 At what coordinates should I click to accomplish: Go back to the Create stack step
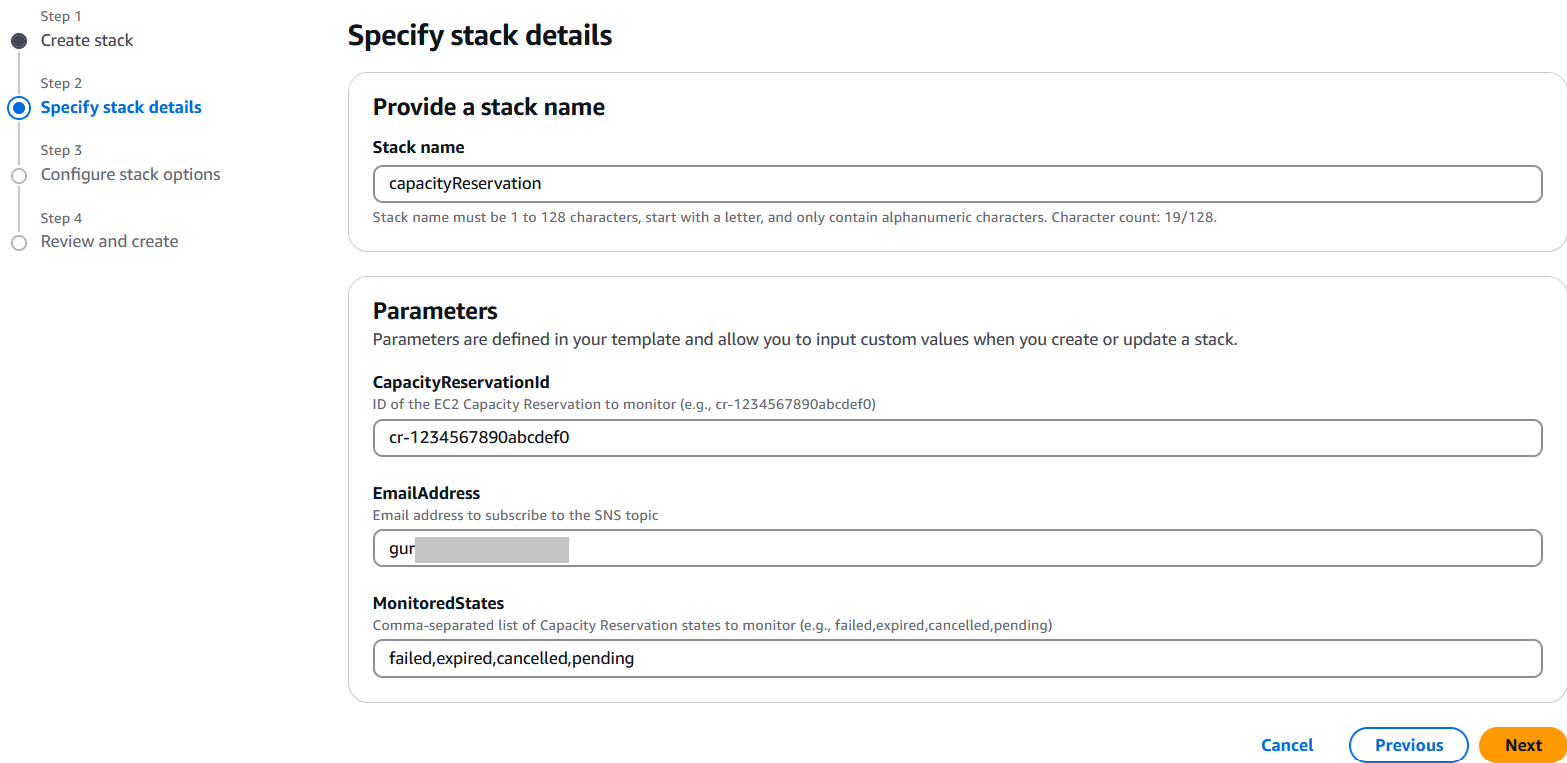(x=87, y=41)
